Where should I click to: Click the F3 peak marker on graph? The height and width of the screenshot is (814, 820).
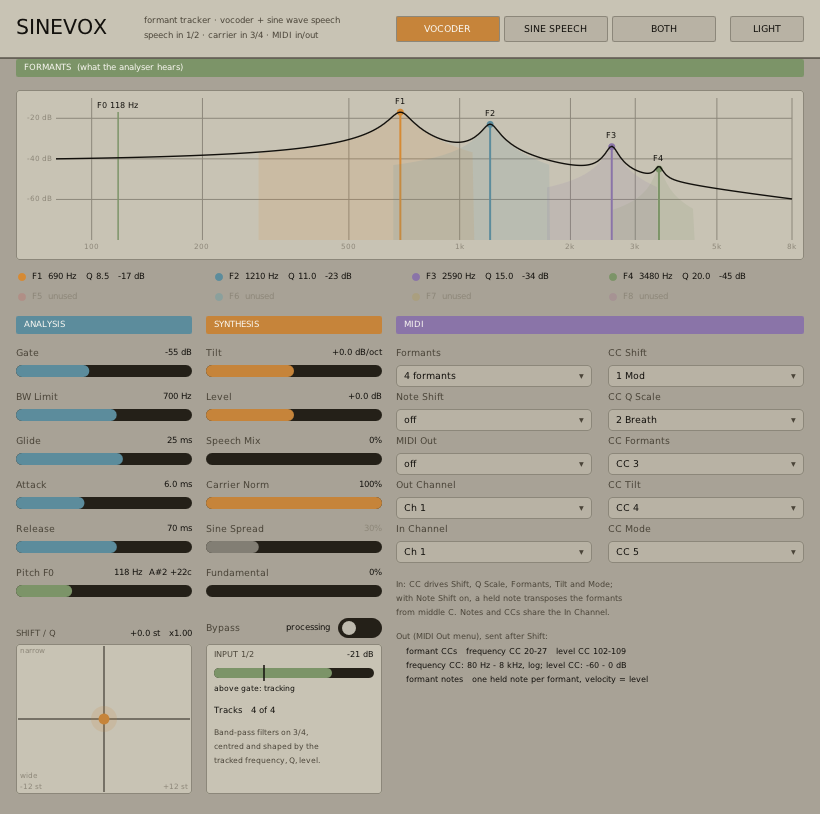pyautogui.click(x=611, y=146)
